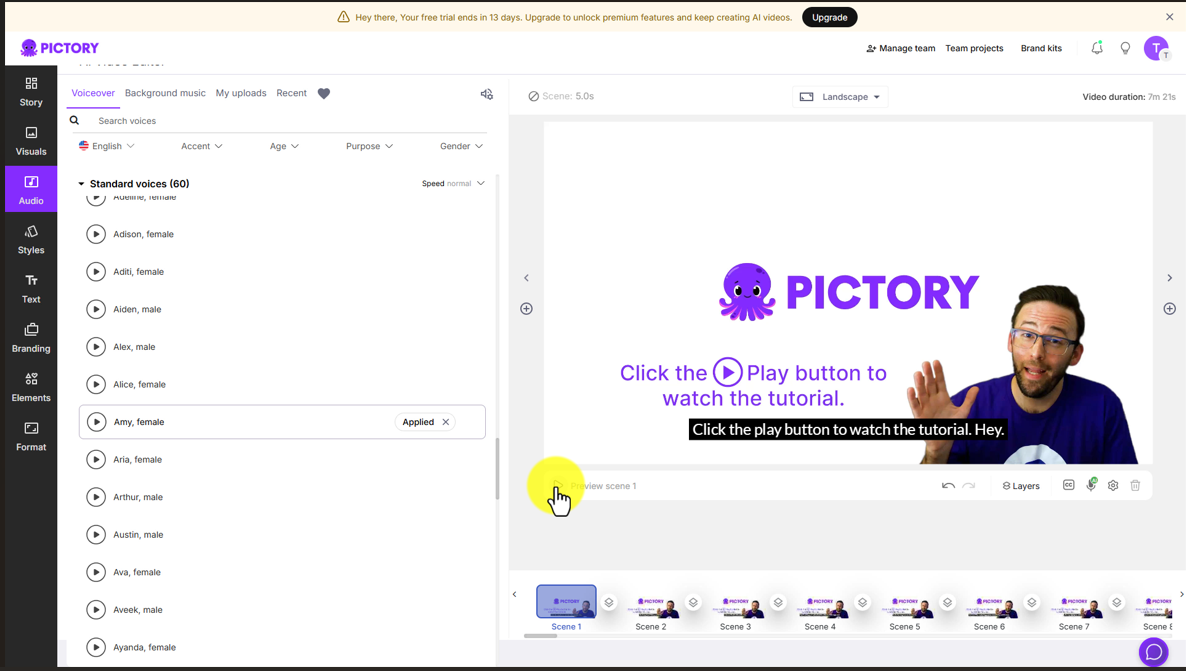The height and width of the screenshot is (671, 1186).
Task: Open the Styles panel in sidebar
Action: pos(31,239)
